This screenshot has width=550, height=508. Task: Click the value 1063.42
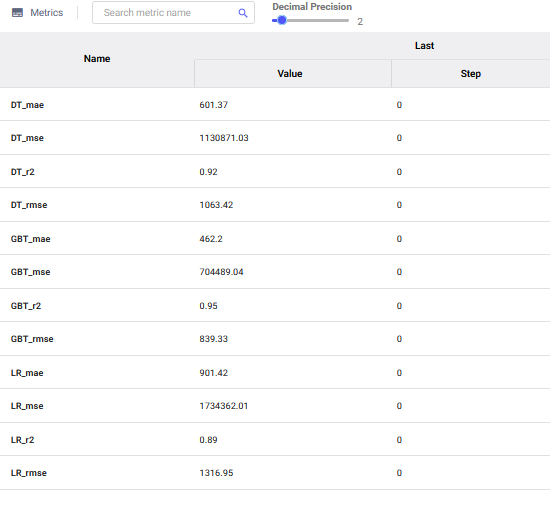coord(216,205)
